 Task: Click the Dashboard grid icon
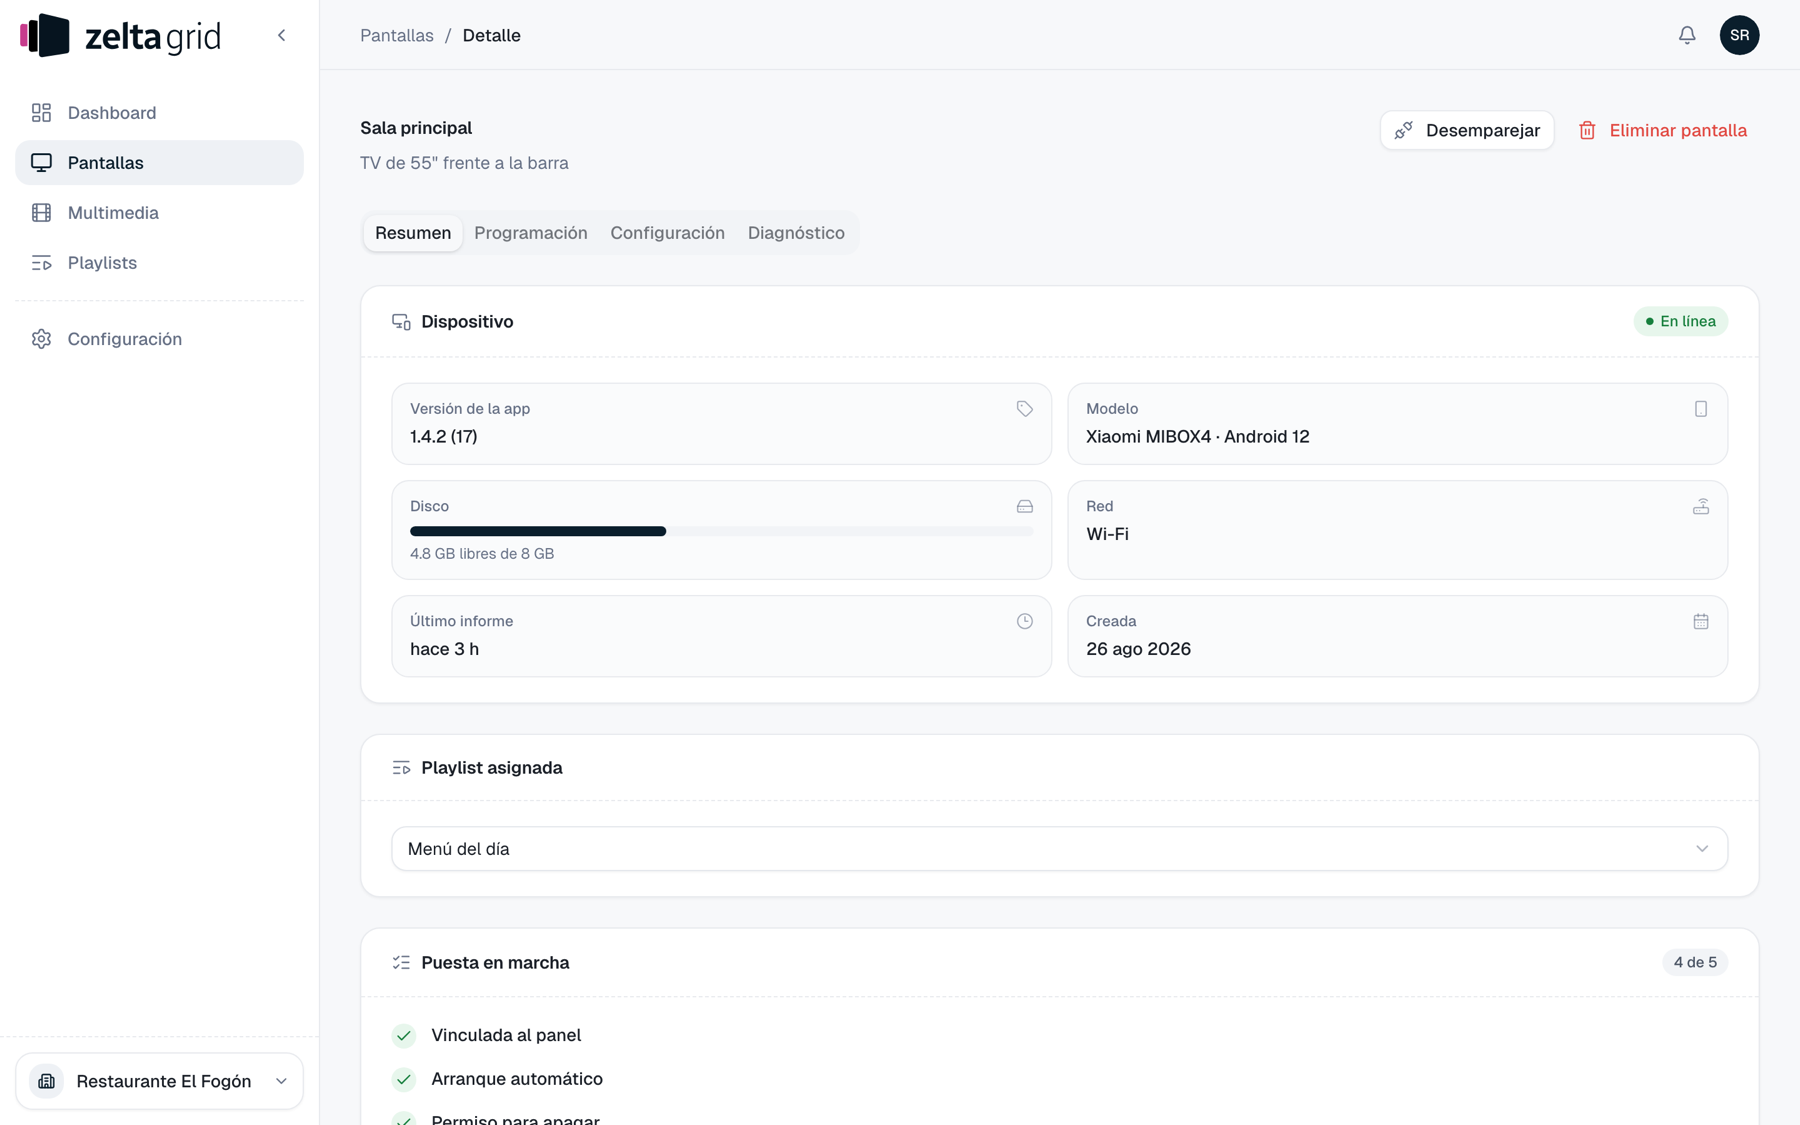(41, 113)
